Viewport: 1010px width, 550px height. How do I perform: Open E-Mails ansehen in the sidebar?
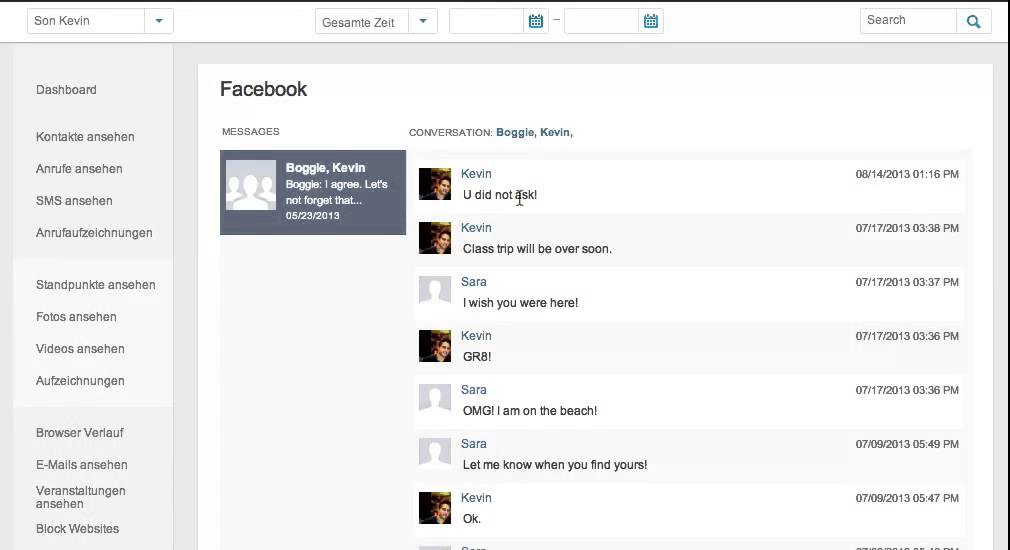(81, 465)
